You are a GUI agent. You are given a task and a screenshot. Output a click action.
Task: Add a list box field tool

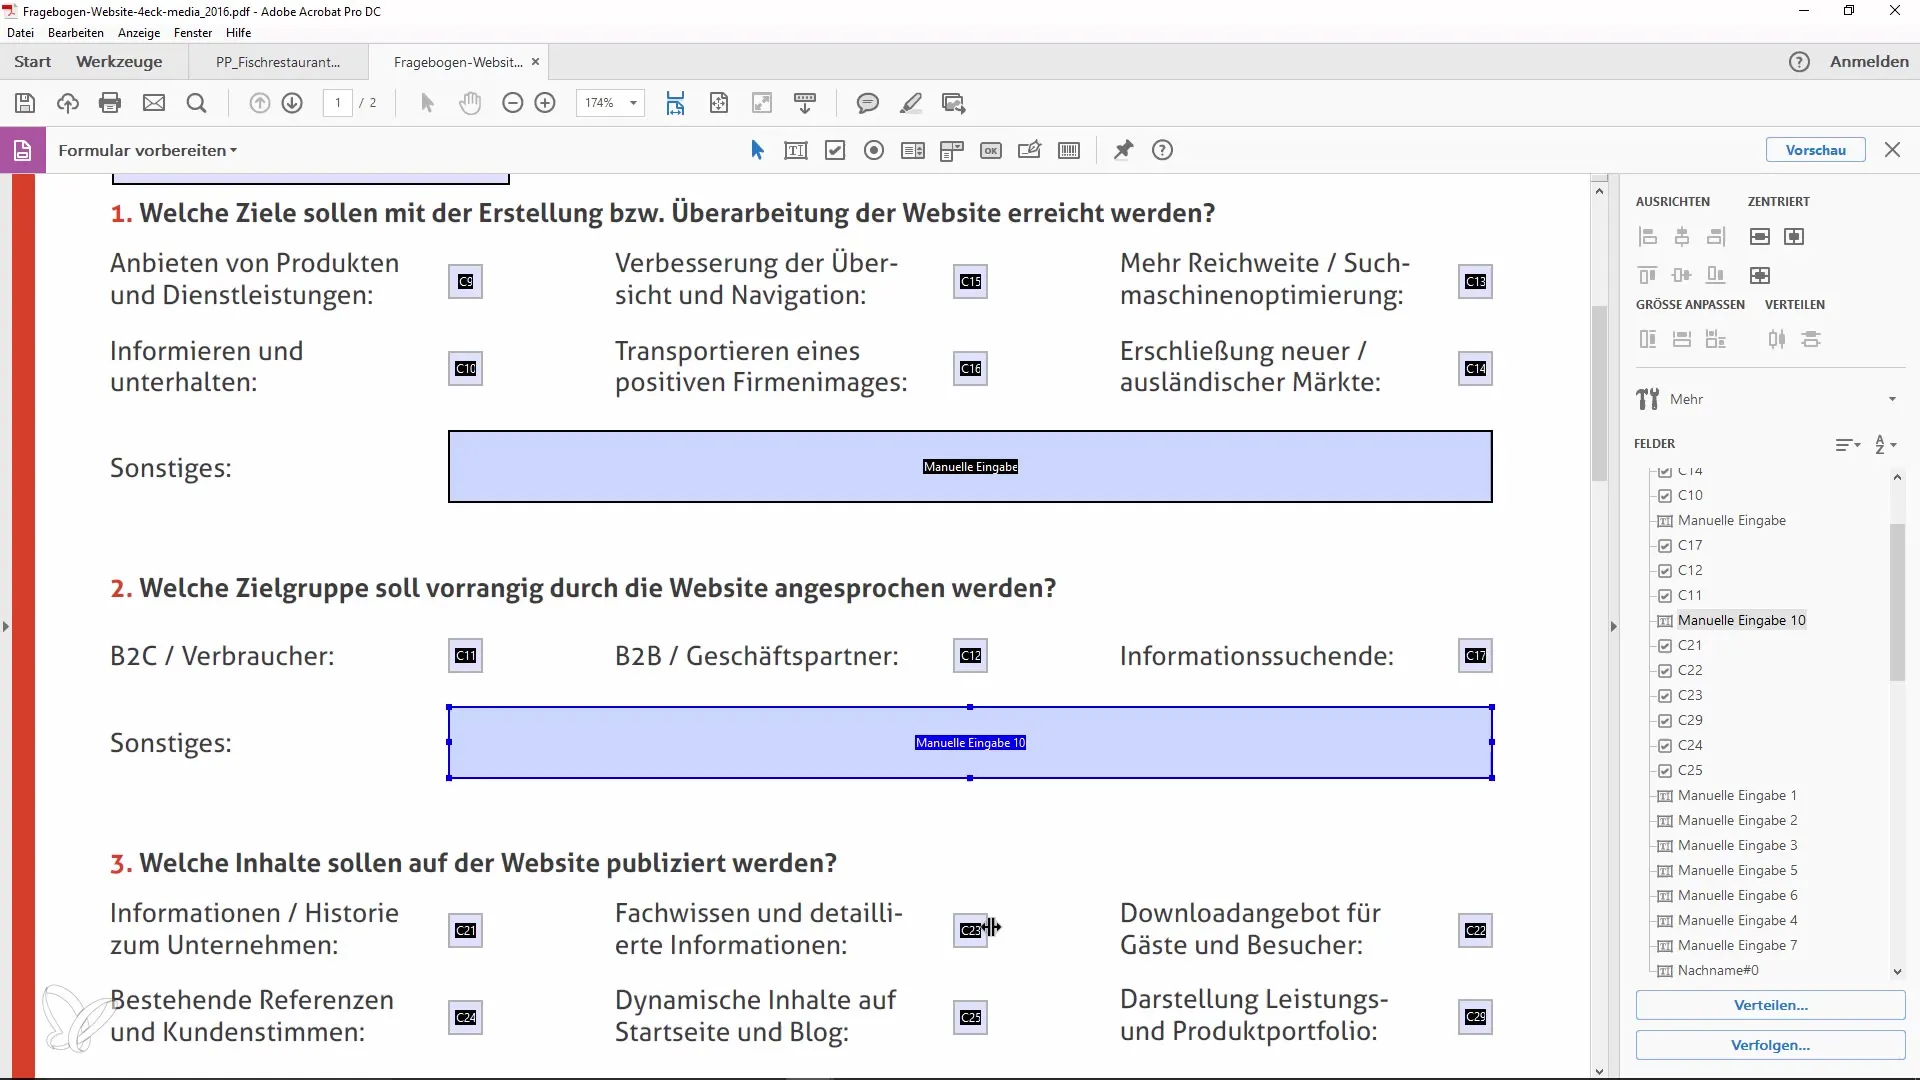[x=913, y=151]
